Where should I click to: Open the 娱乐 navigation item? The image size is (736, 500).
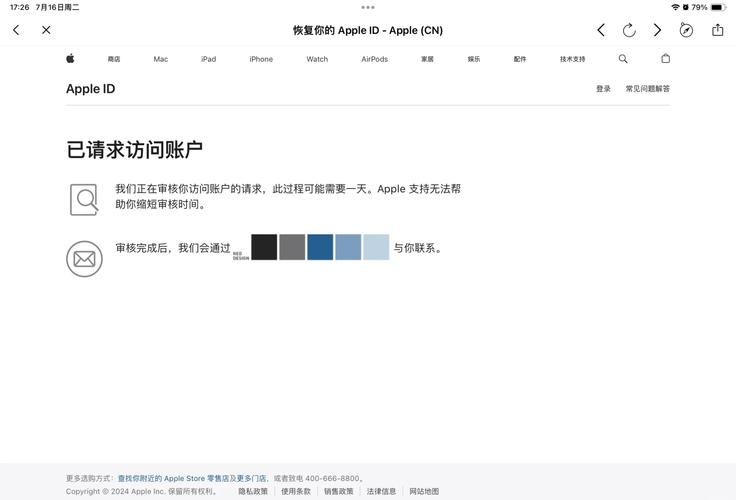(x=474, y=59)
